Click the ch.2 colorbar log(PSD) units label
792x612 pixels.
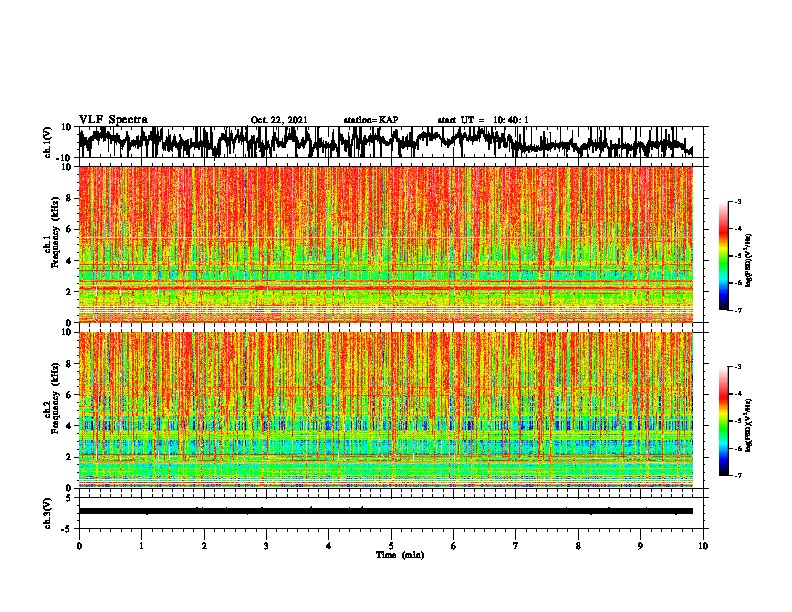[749, 426]
